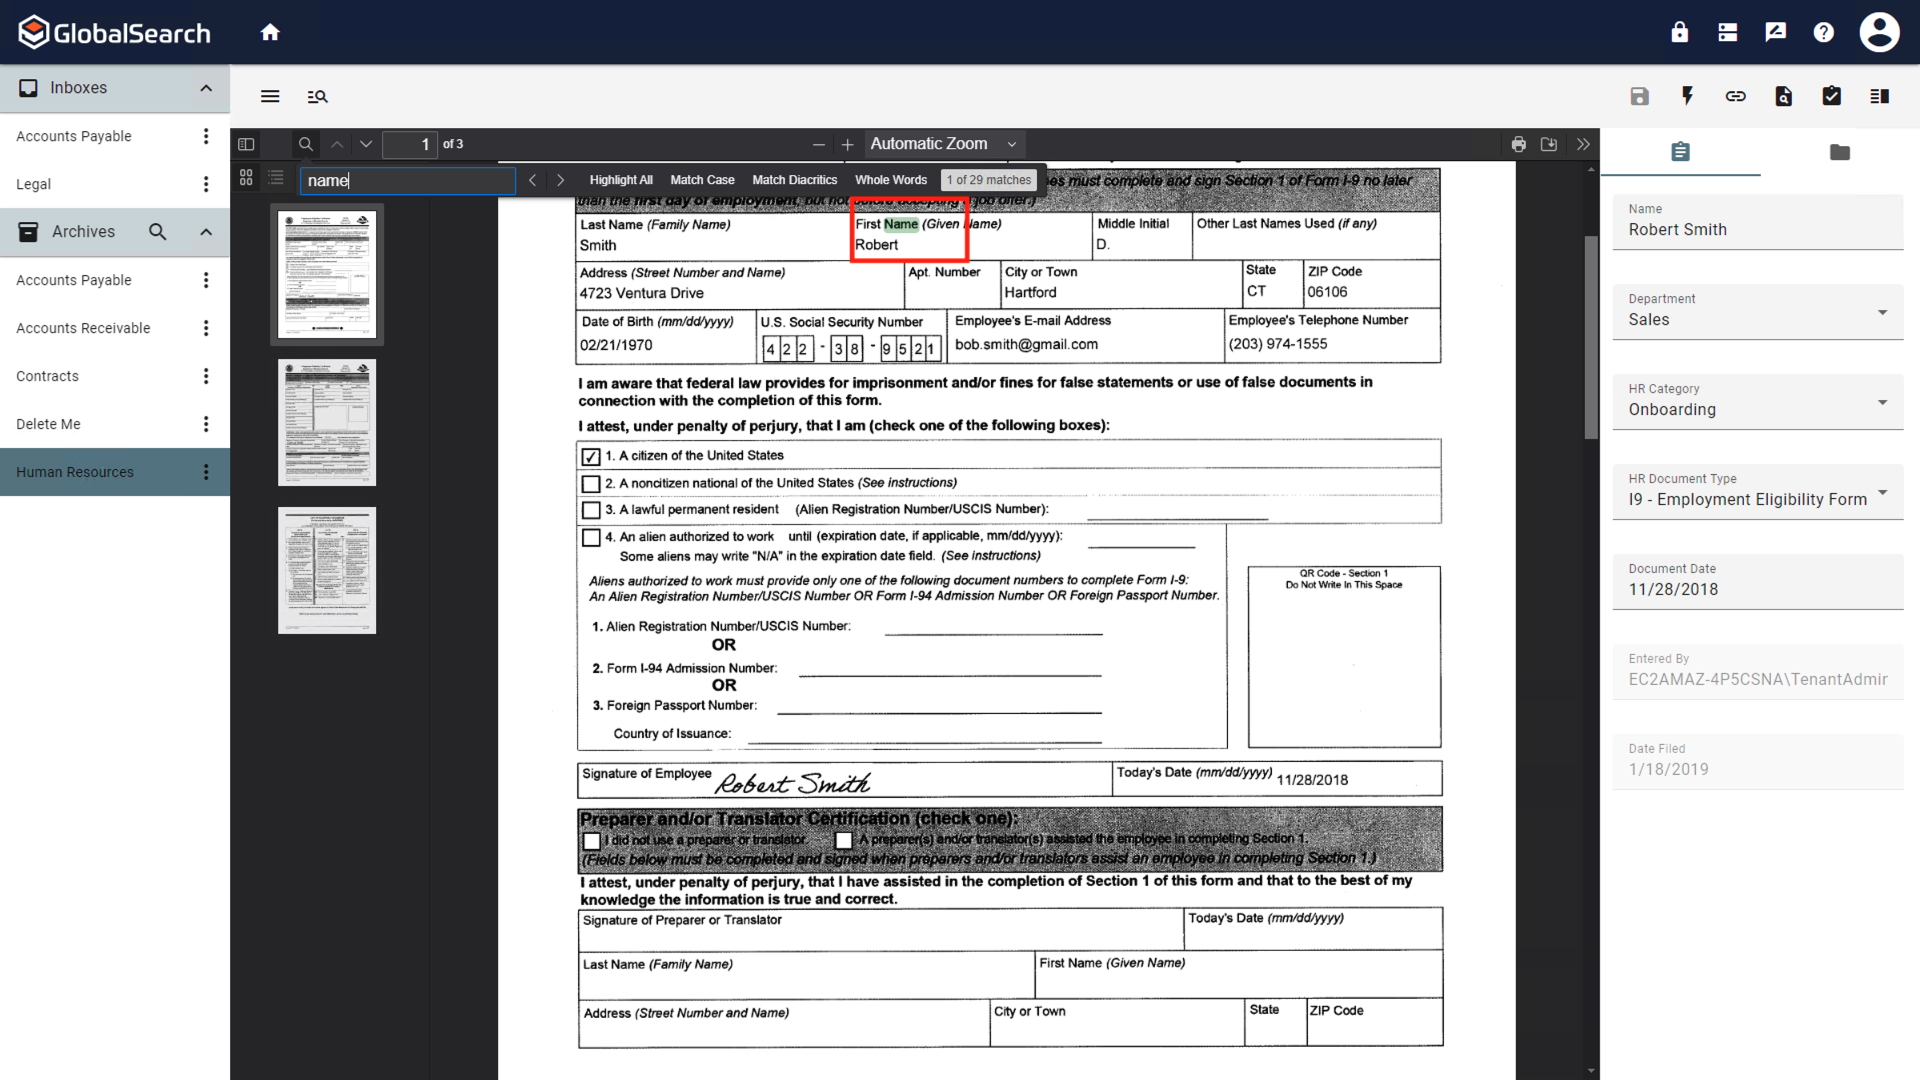
Task: Open the Automatic Zoom dropdown
Action: (x=942, y=144)
